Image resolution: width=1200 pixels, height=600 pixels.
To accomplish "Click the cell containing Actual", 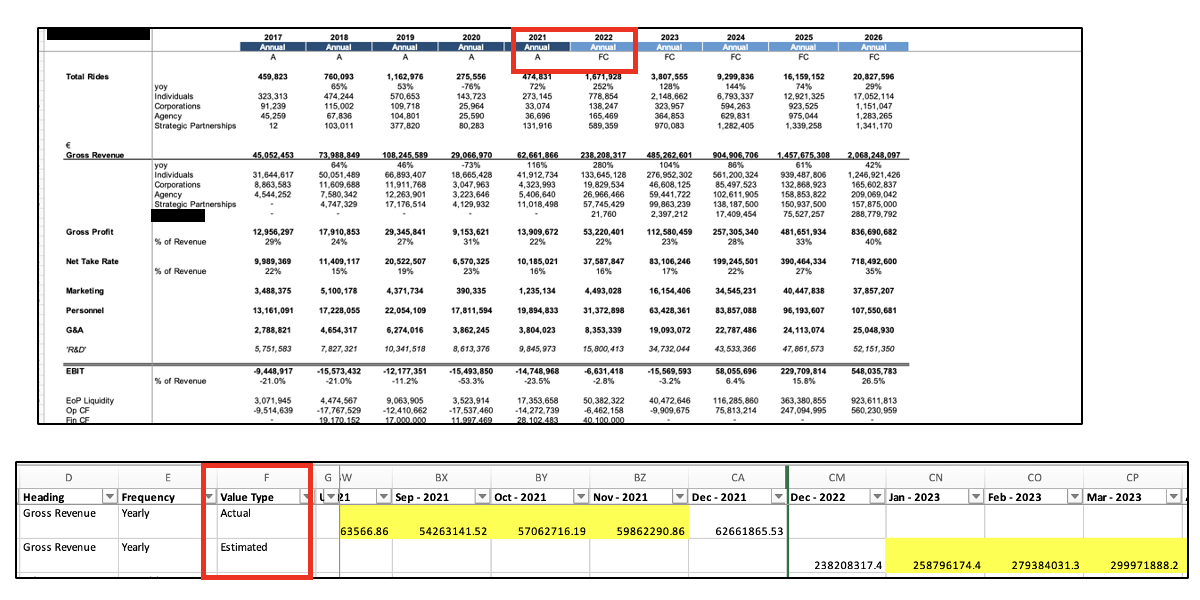I will click(256, 513).
